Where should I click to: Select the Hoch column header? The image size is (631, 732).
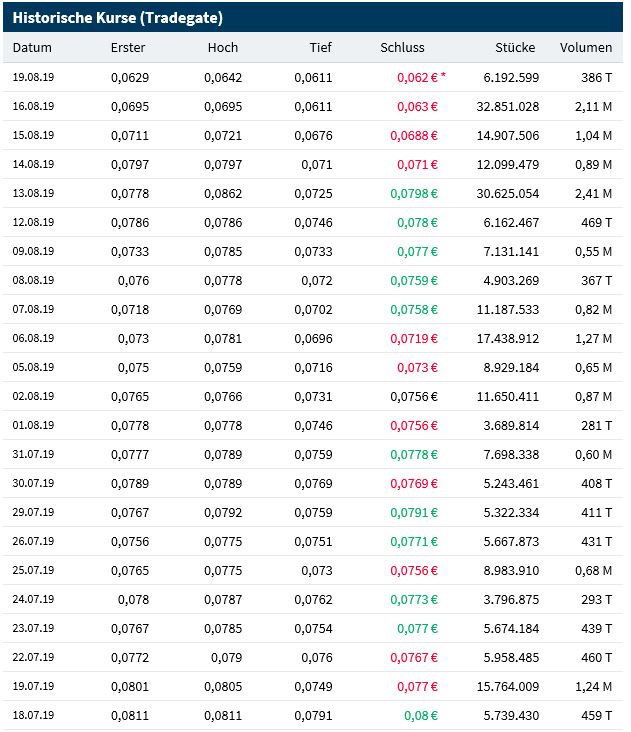point(223,47)
